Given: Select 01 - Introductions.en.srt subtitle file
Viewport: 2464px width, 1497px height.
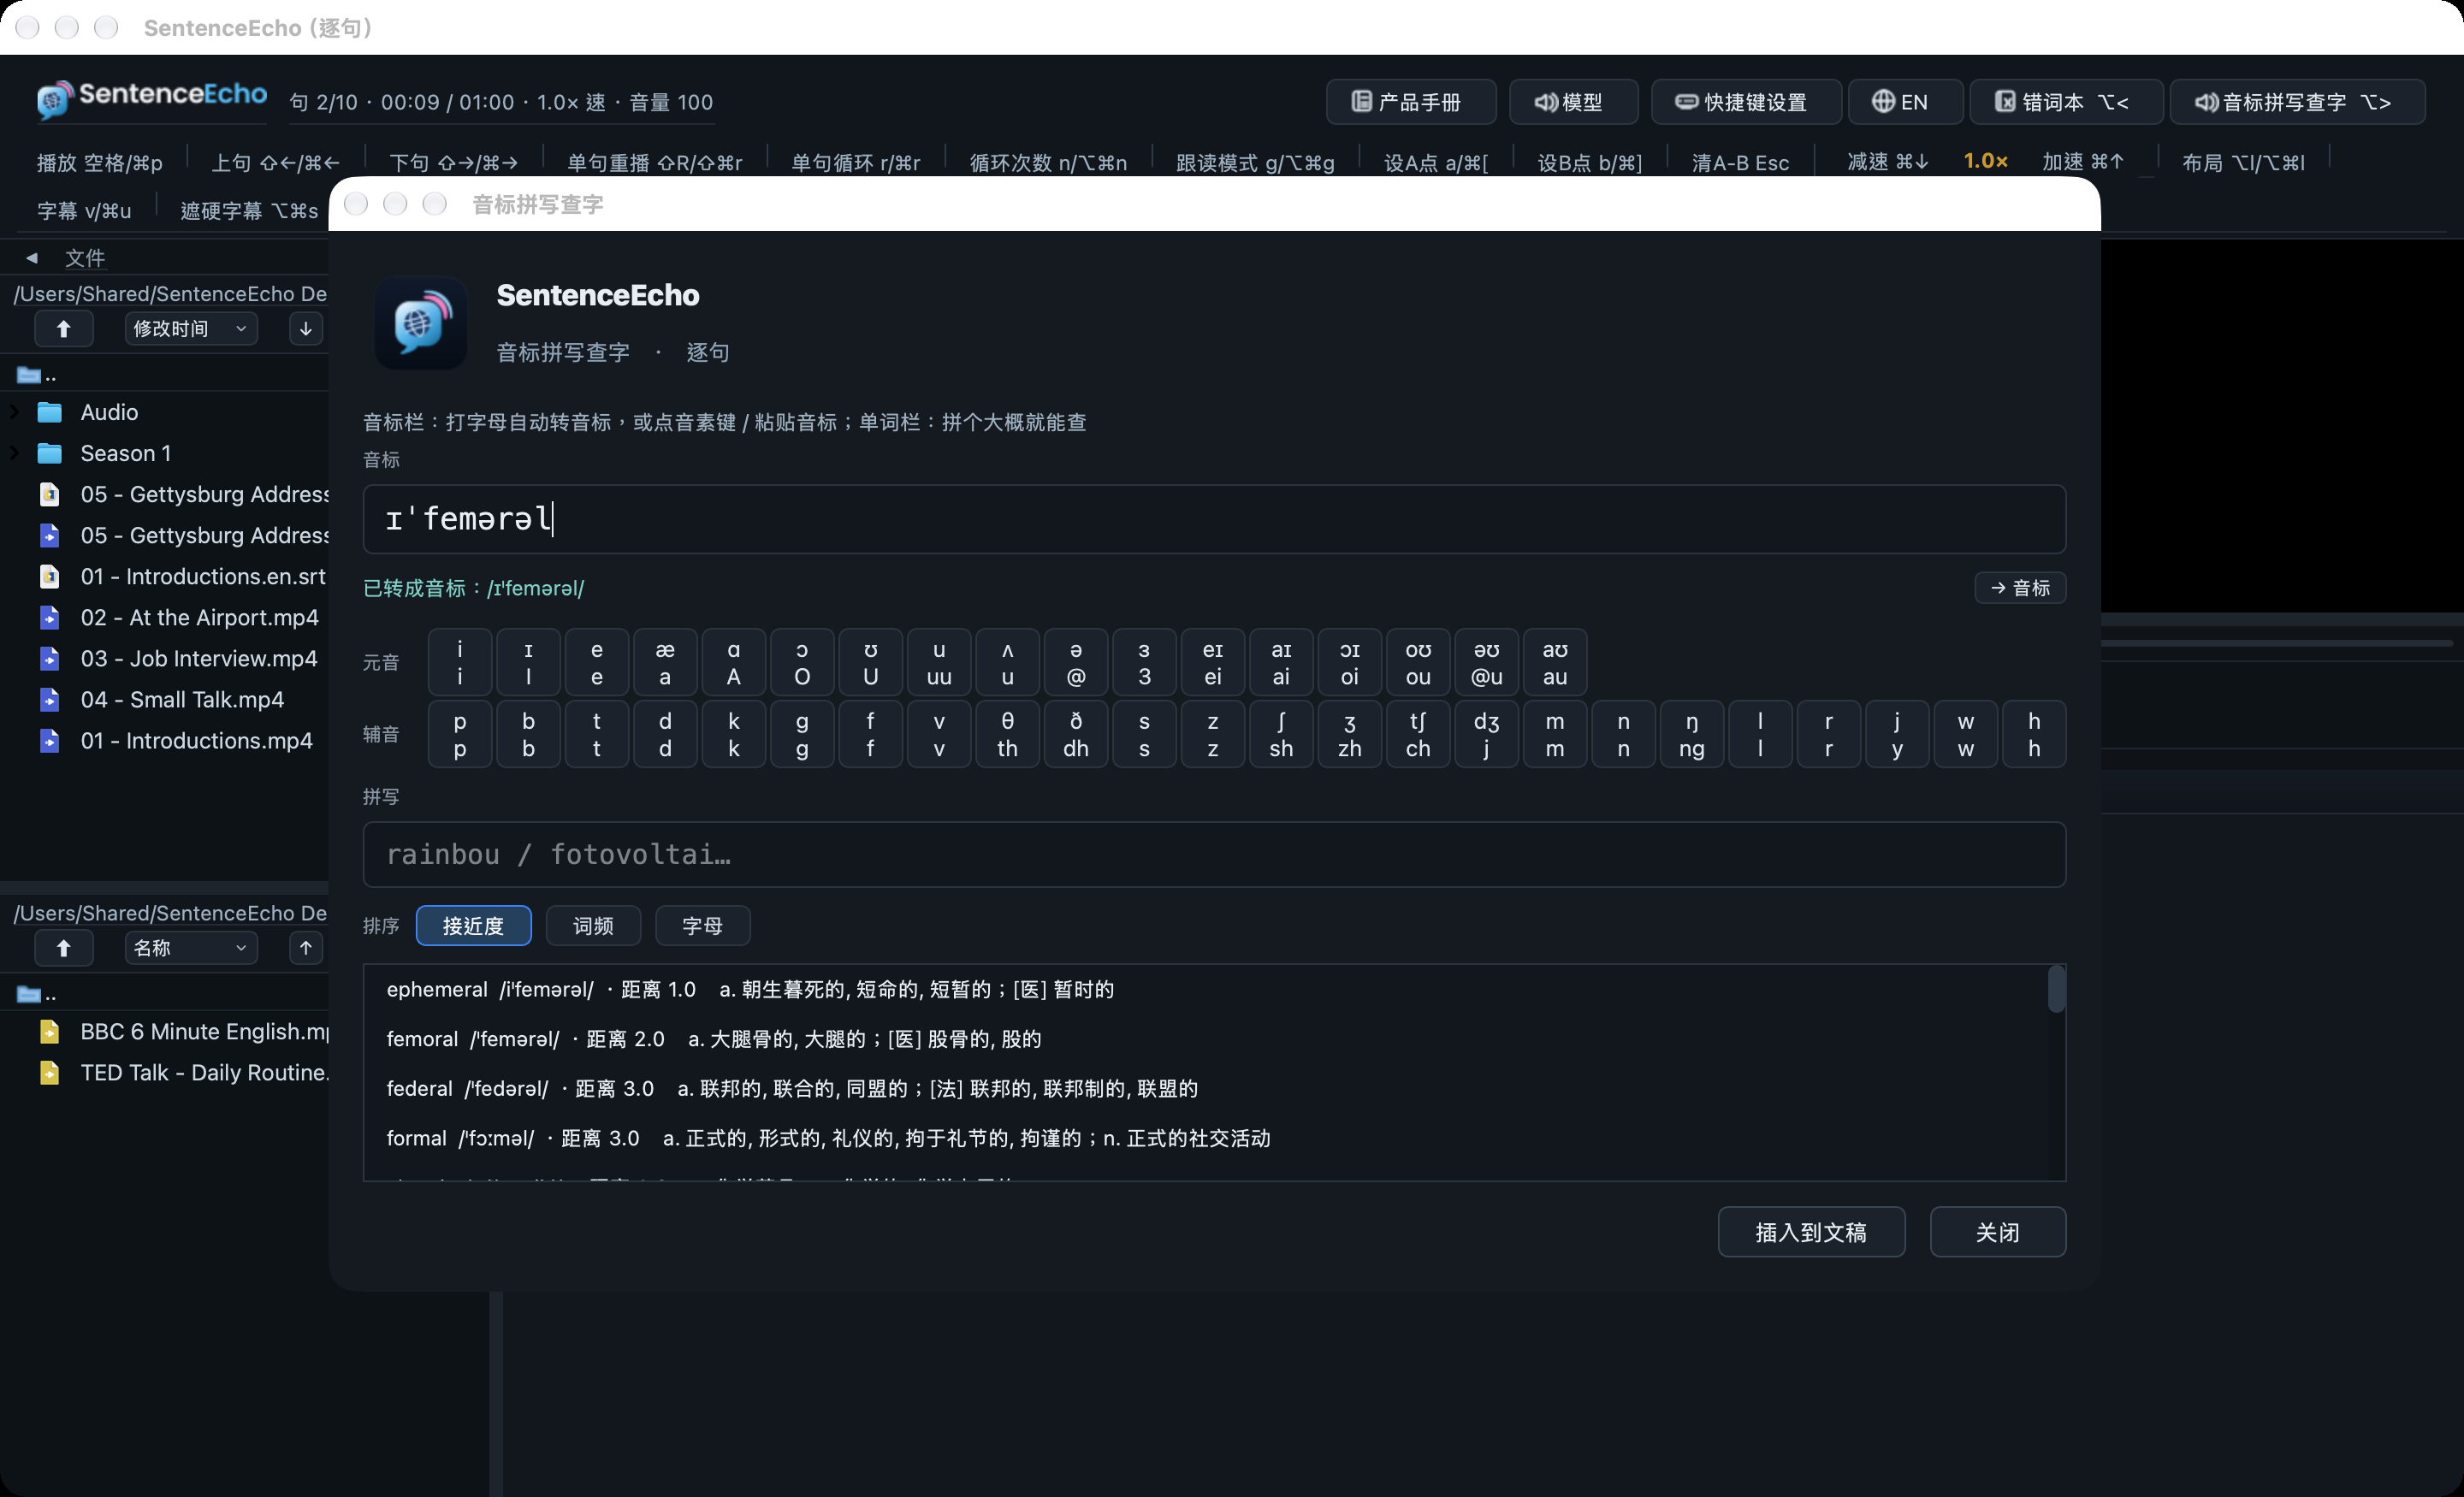Looking at the screenshot, I should click(x=203, y=577).
